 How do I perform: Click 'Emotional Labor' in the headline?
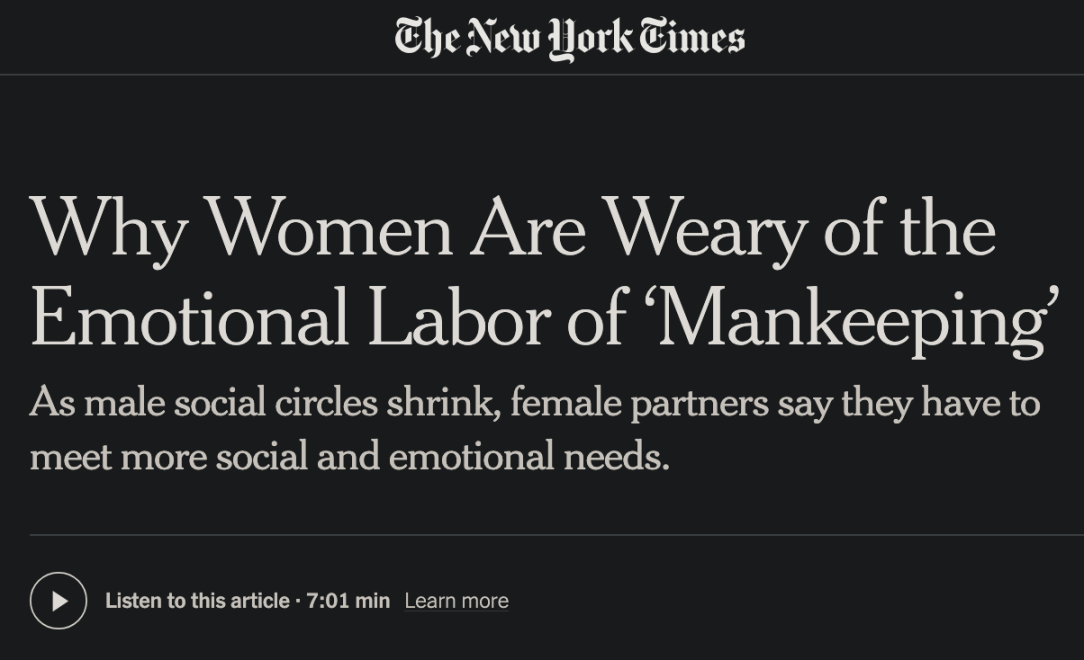pos(290,318)
